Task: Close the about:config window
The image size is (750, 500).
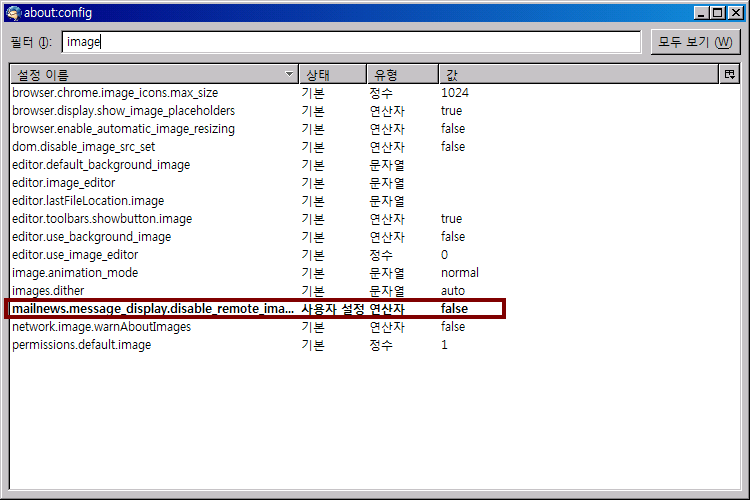Action: point(736,13)
